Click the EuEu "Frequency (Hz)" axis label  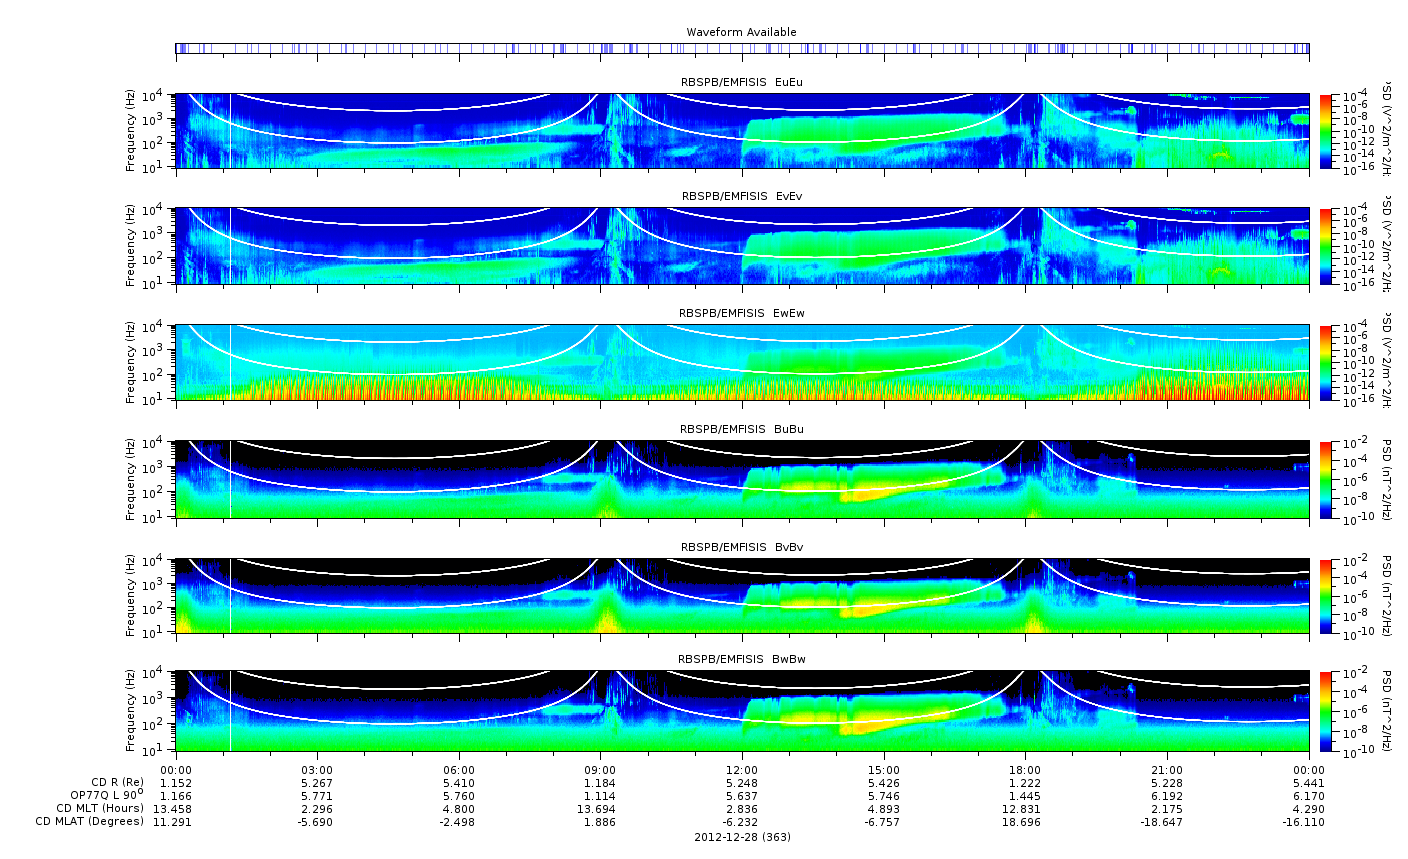[131, 131]
